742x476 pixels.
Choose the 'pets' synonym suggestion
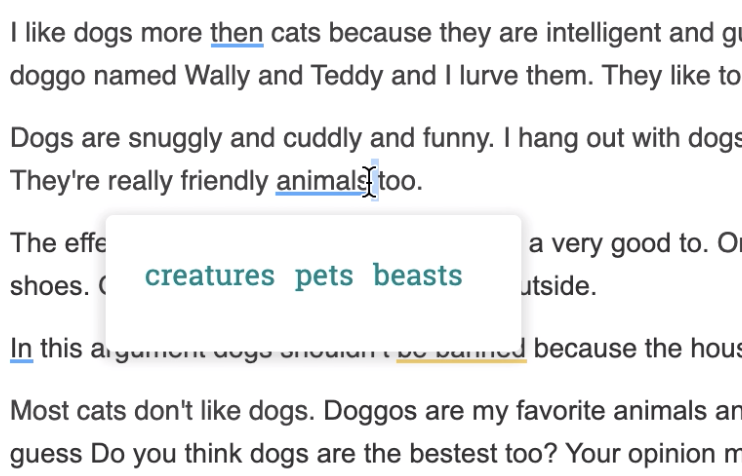324,277
